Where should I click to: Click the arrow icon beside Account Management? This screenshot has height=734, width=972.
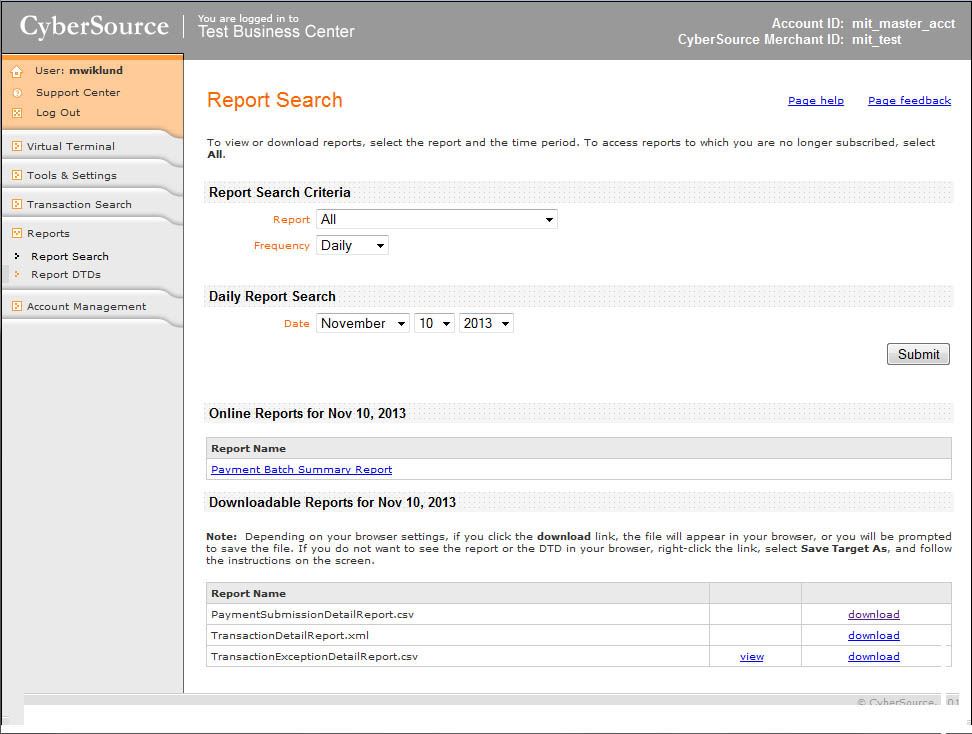click(x=17, y=306)
